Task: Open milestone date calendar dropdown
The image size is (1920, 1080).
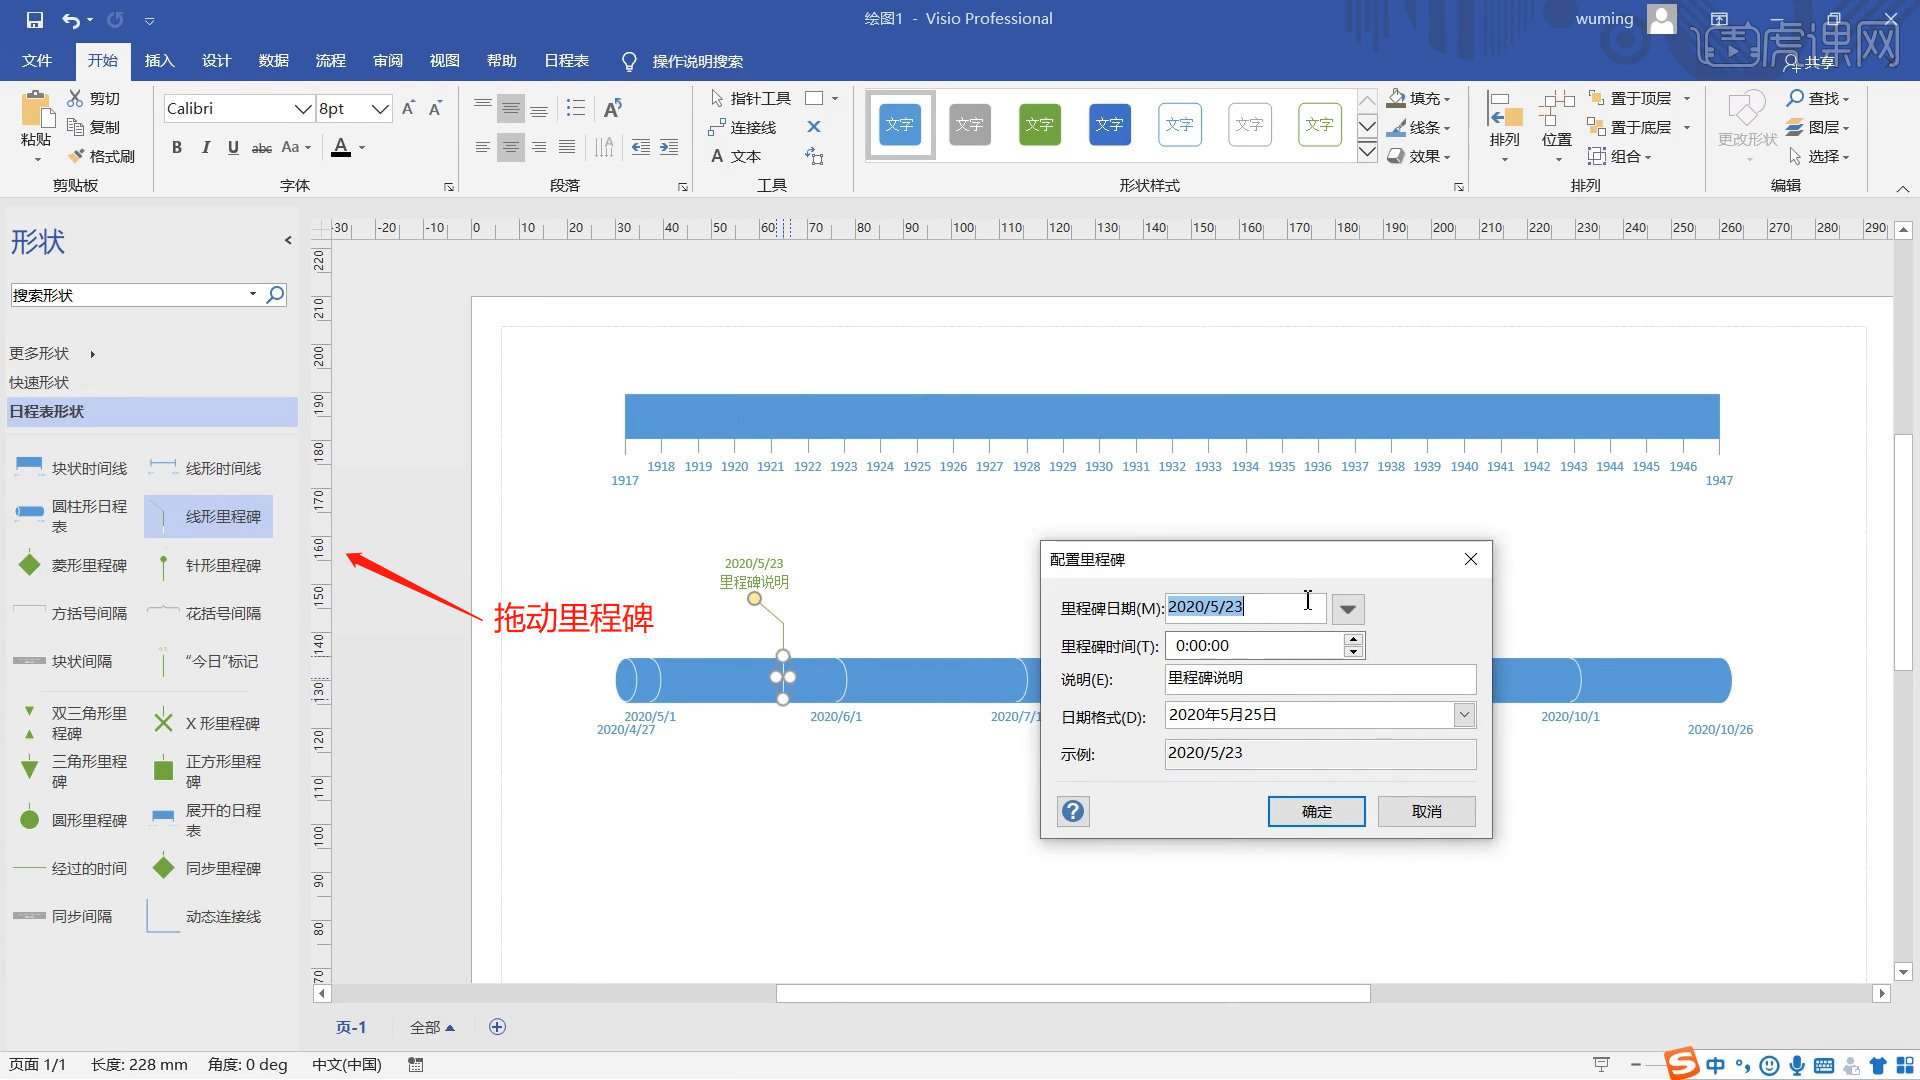Action: click(x=1348, y=609)
